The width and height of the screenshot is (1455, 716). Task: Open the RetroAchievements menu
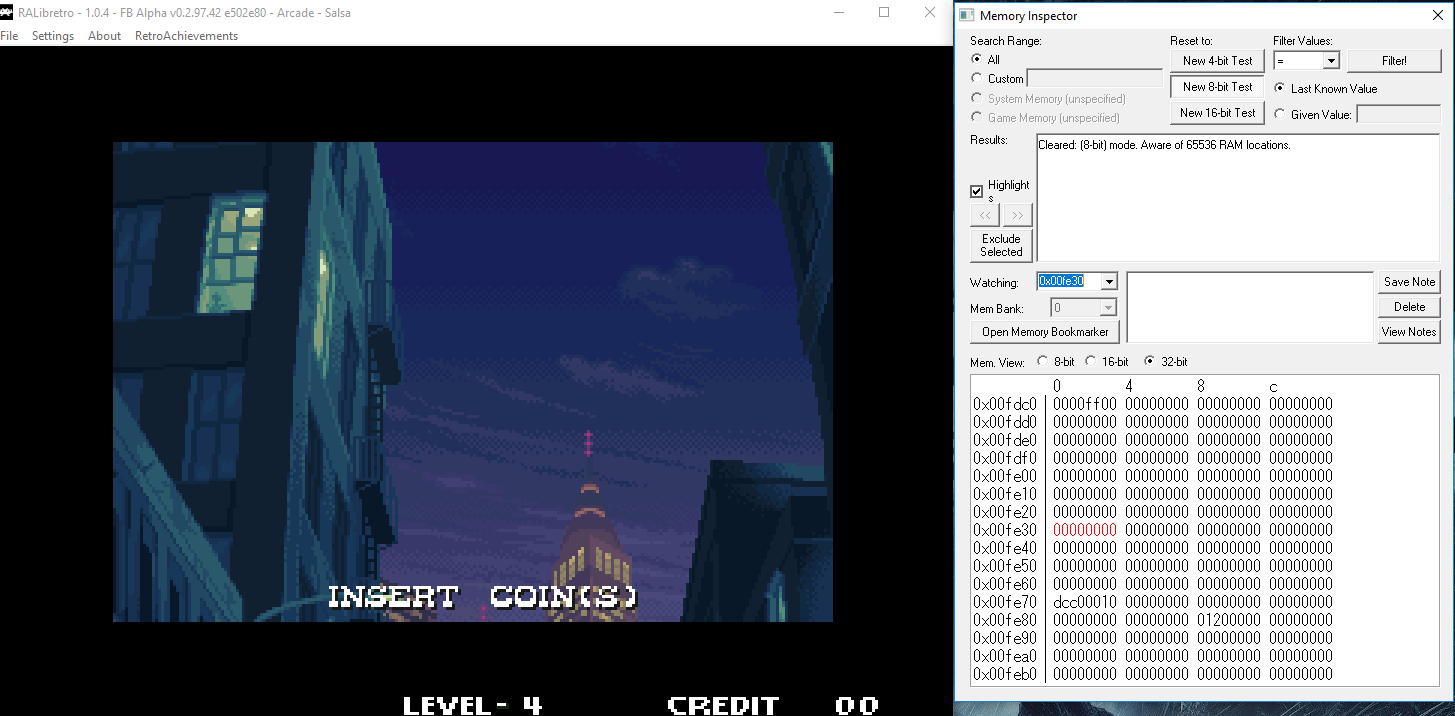click(186, 36)
